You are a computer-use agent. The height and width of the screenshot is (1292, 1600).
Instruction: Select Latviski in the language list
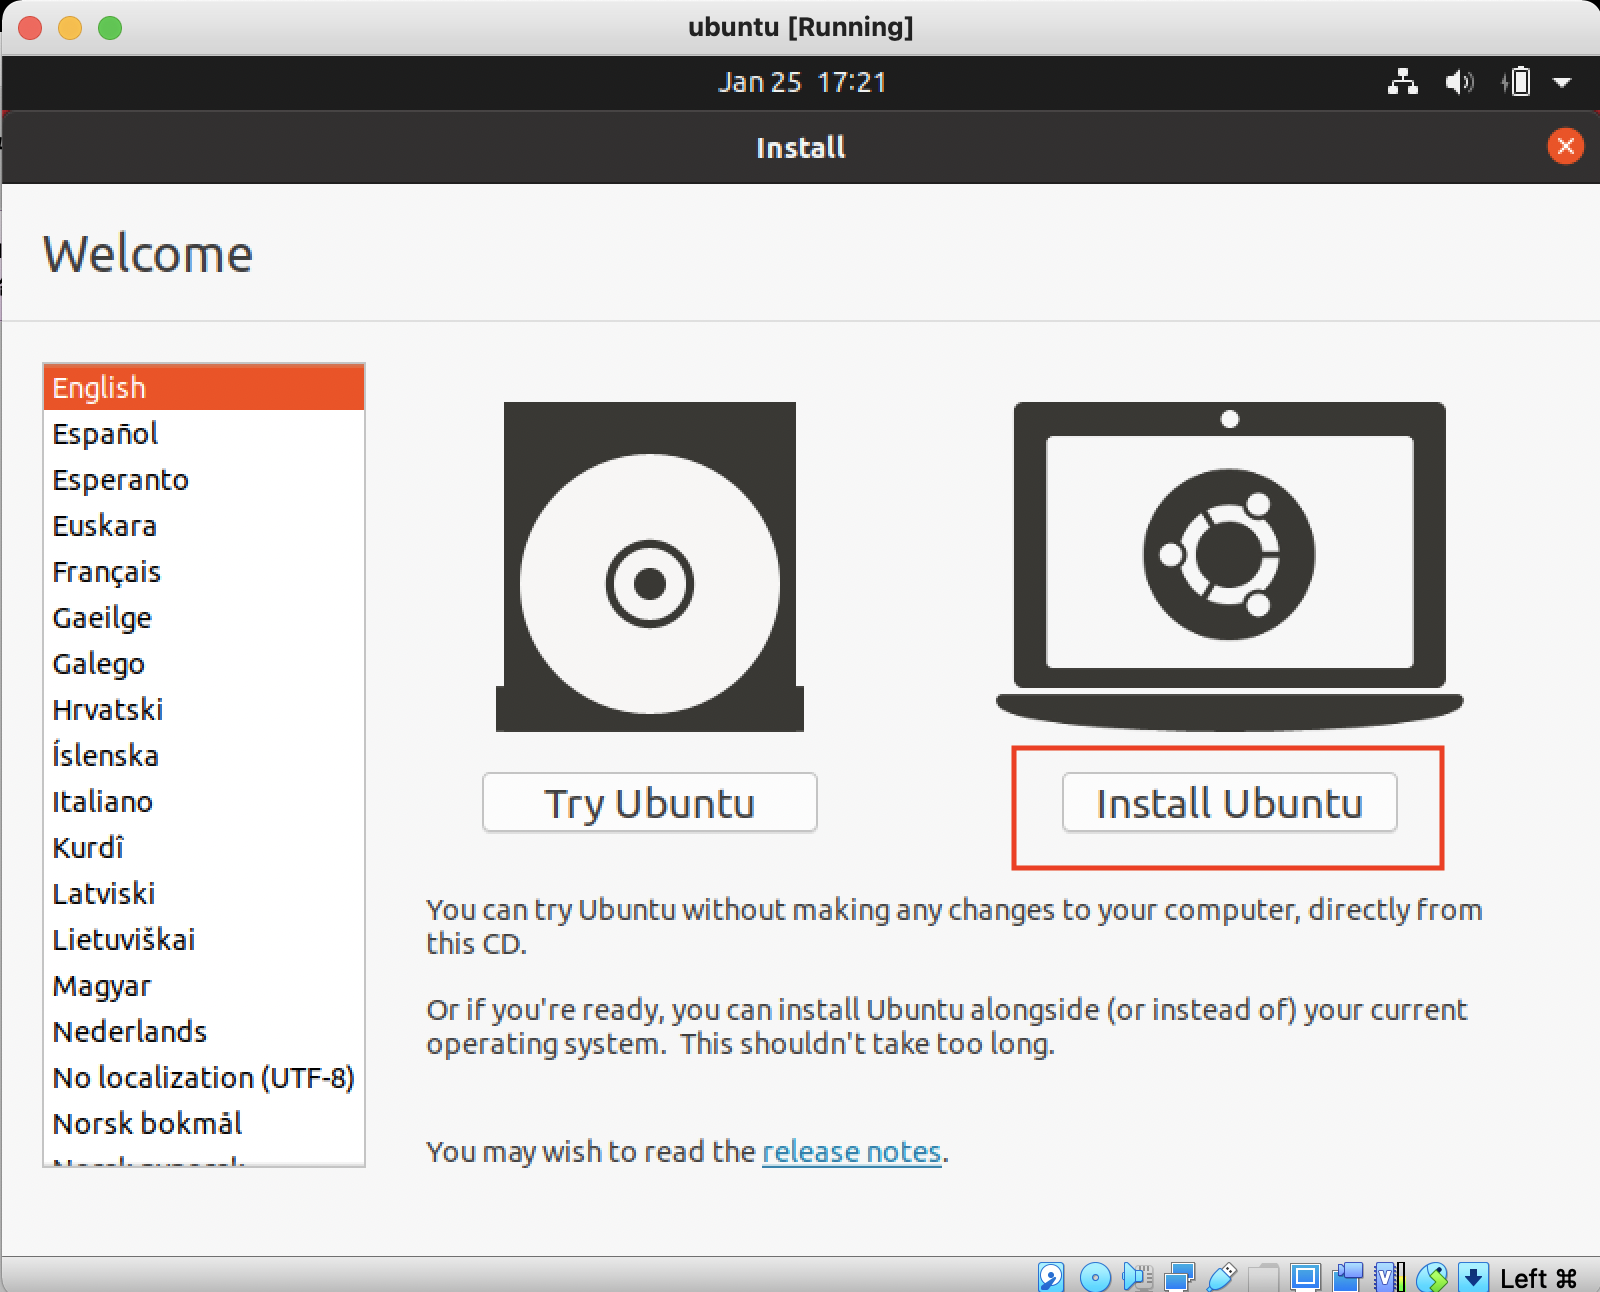tap(204, 894)
